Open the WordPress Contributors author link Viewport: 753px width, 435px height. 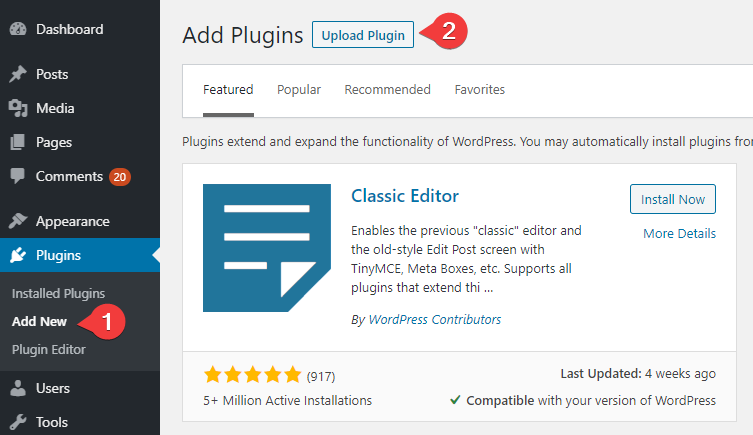coord(435,320)
